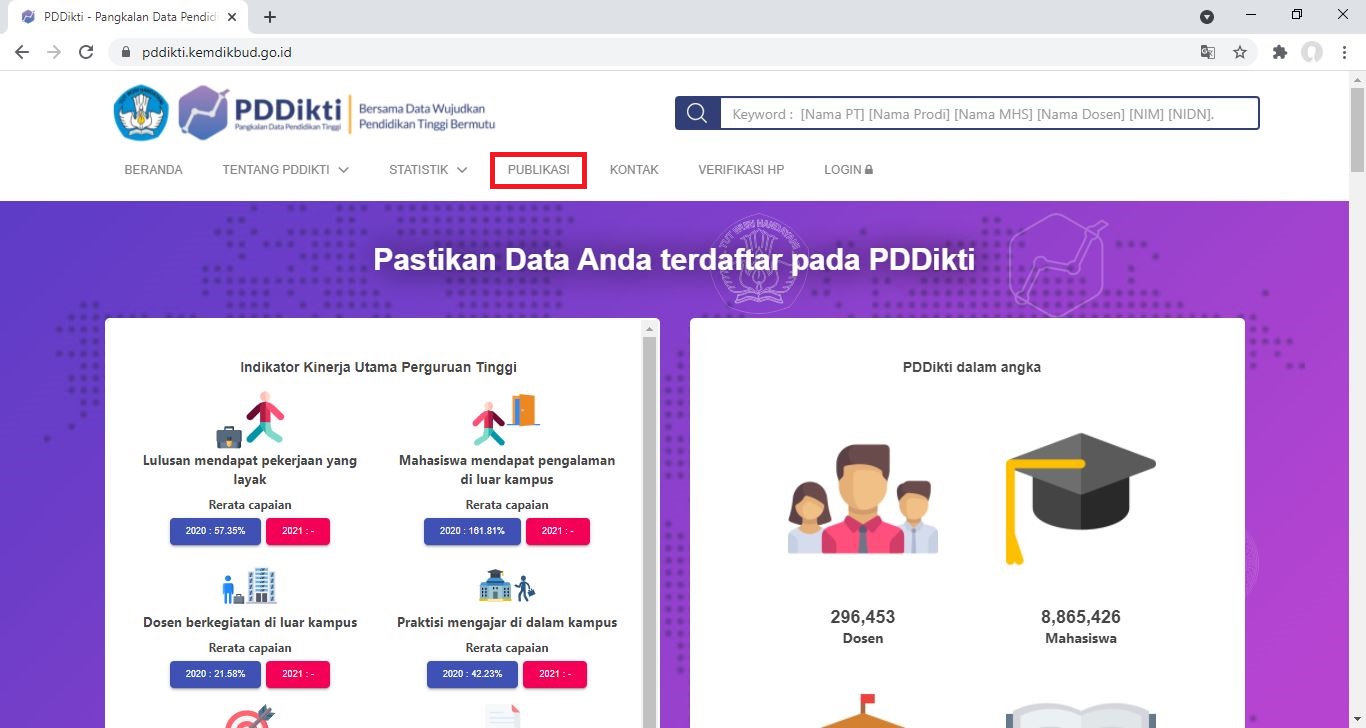Bookmark this page with star icon

click(x=1240, y=52)
